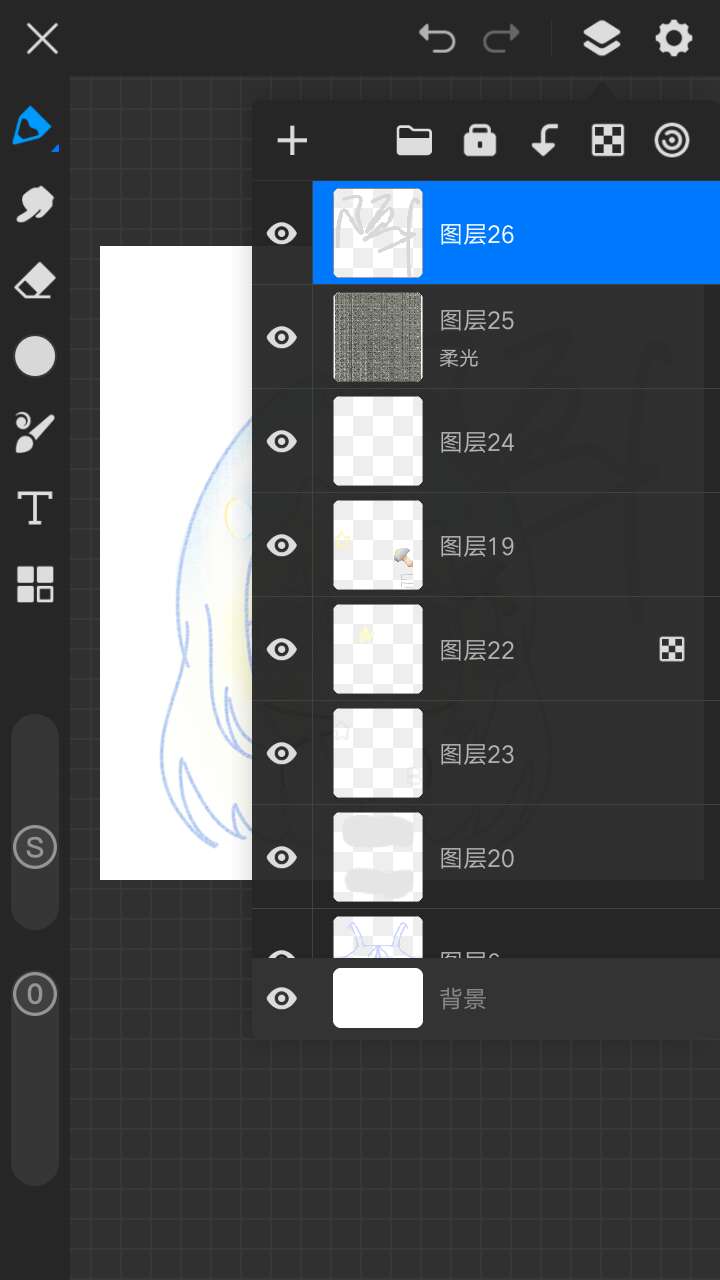Viewport: 720px width, 1280px height.
Task: Create a layer group folder
Action: tap(414, 141)
